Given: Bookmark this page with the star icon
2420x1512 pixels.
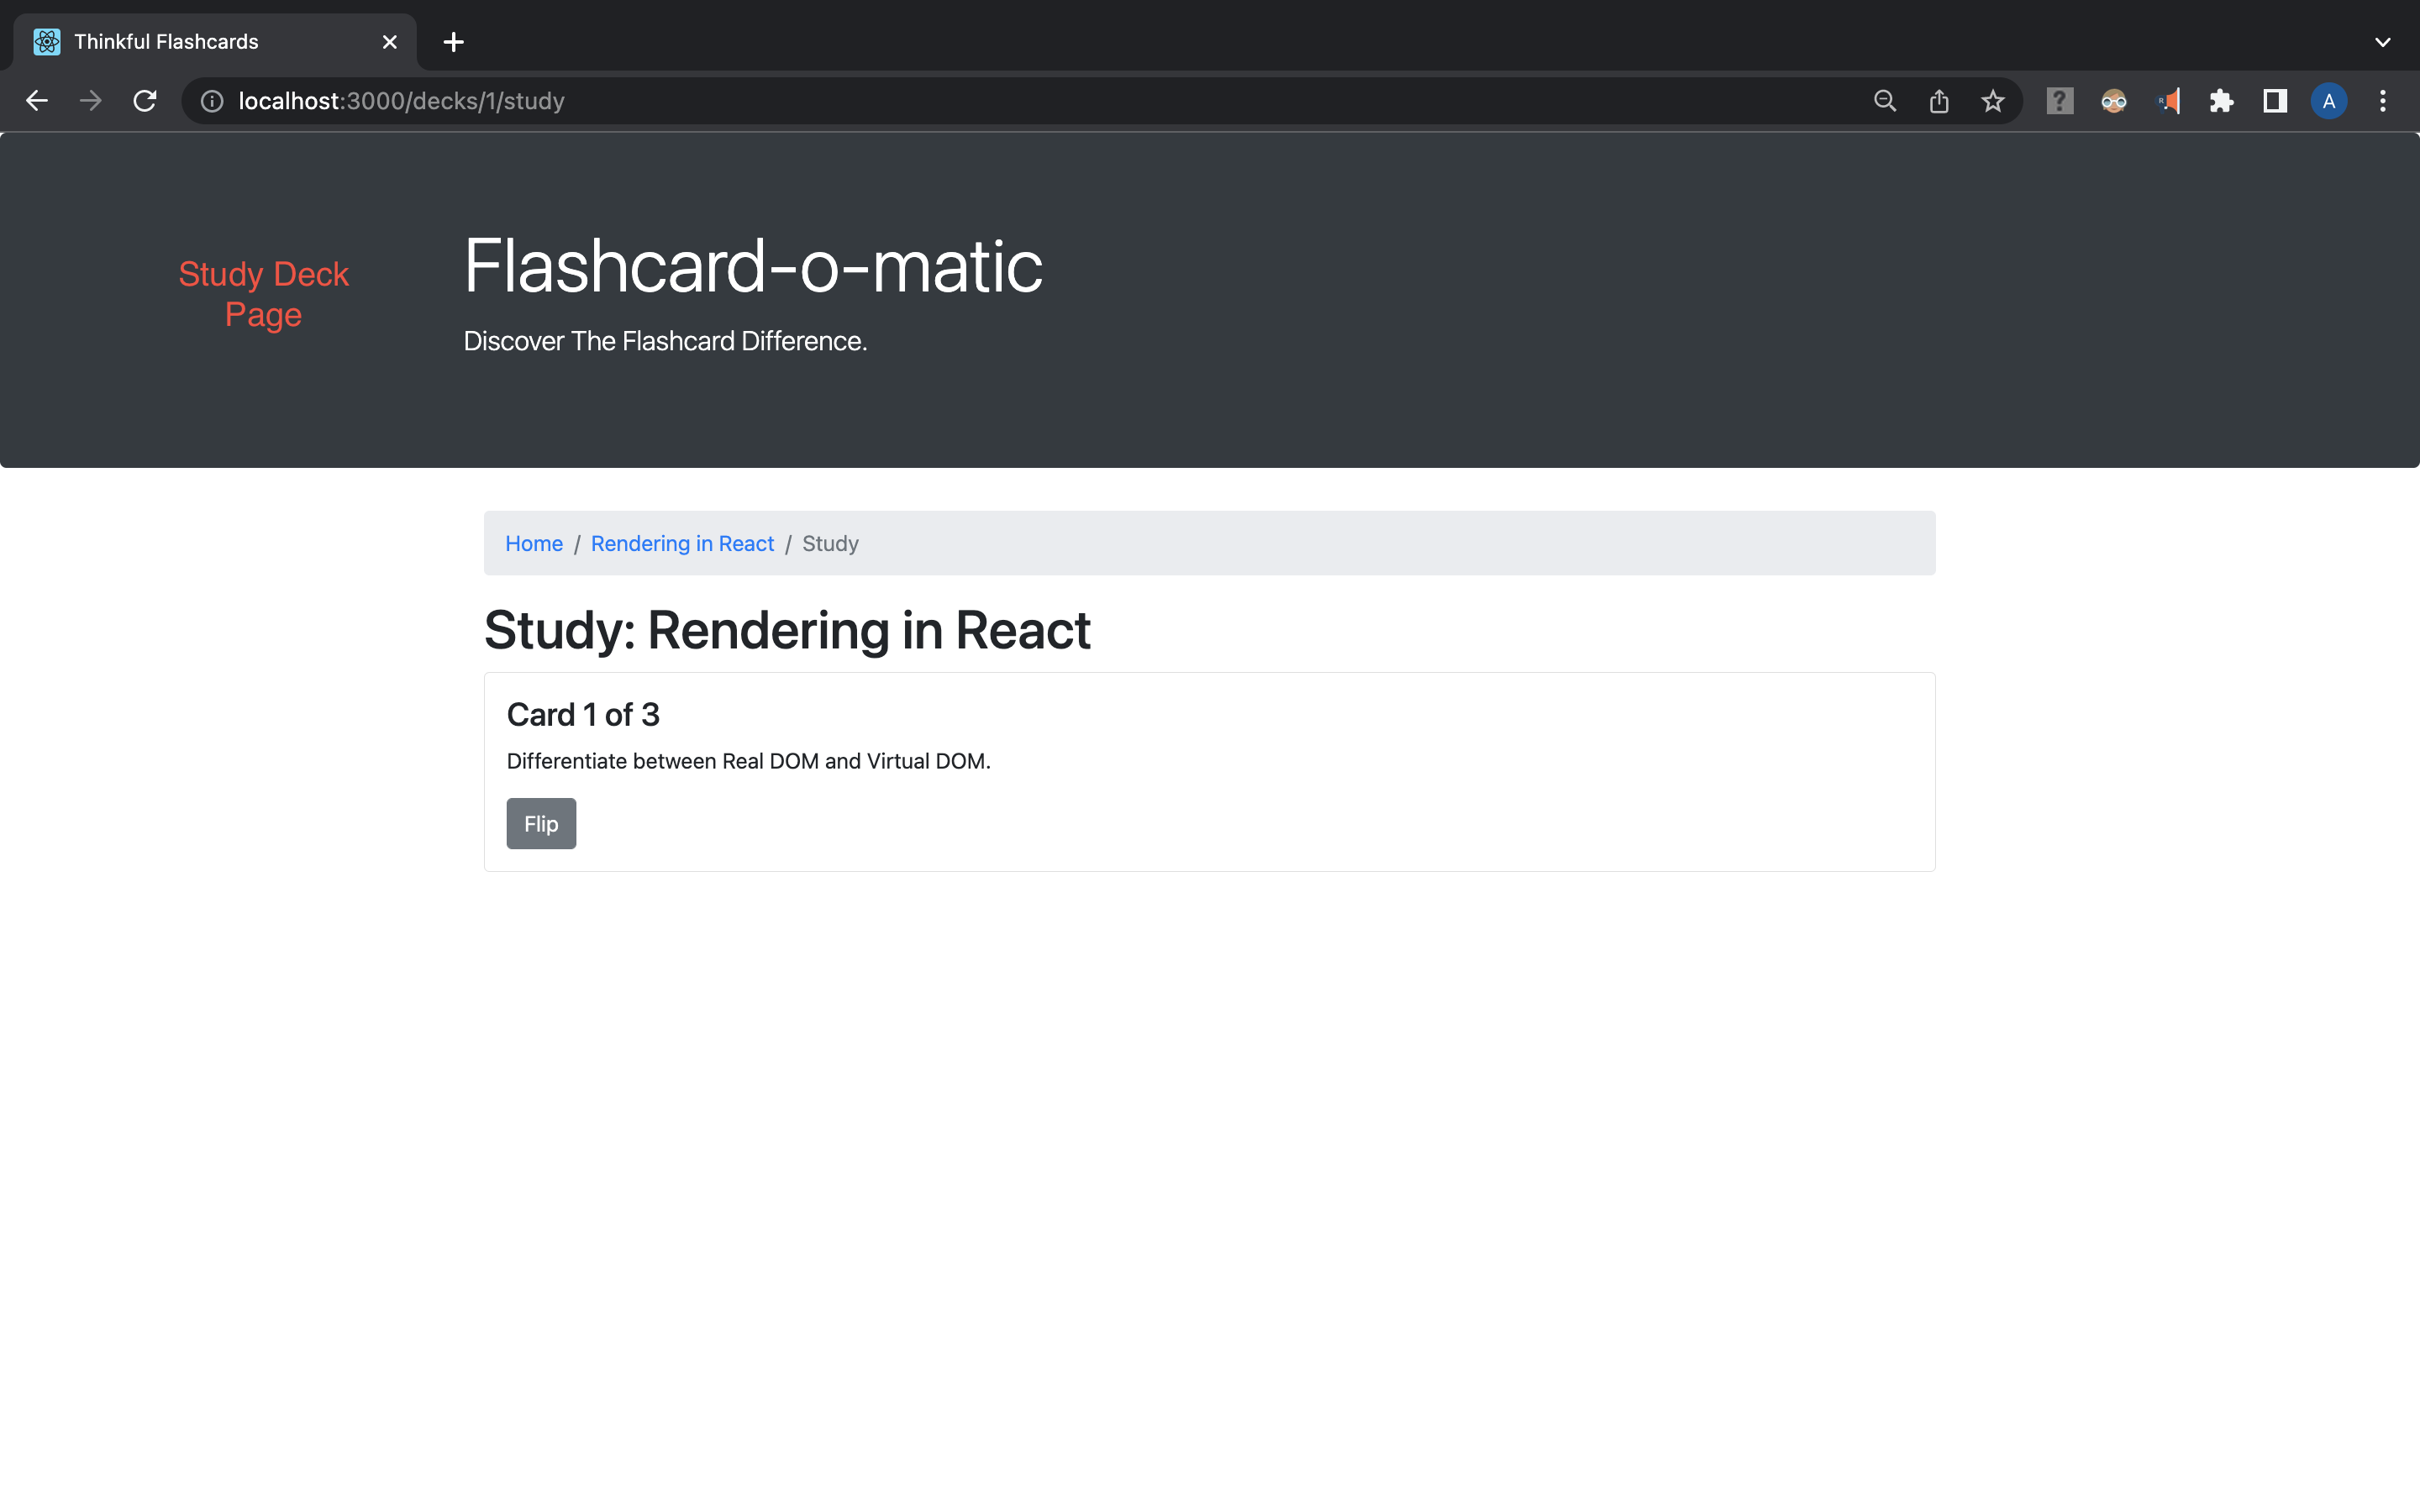Looking at the screenshot, I should [x=1992, y=100].
